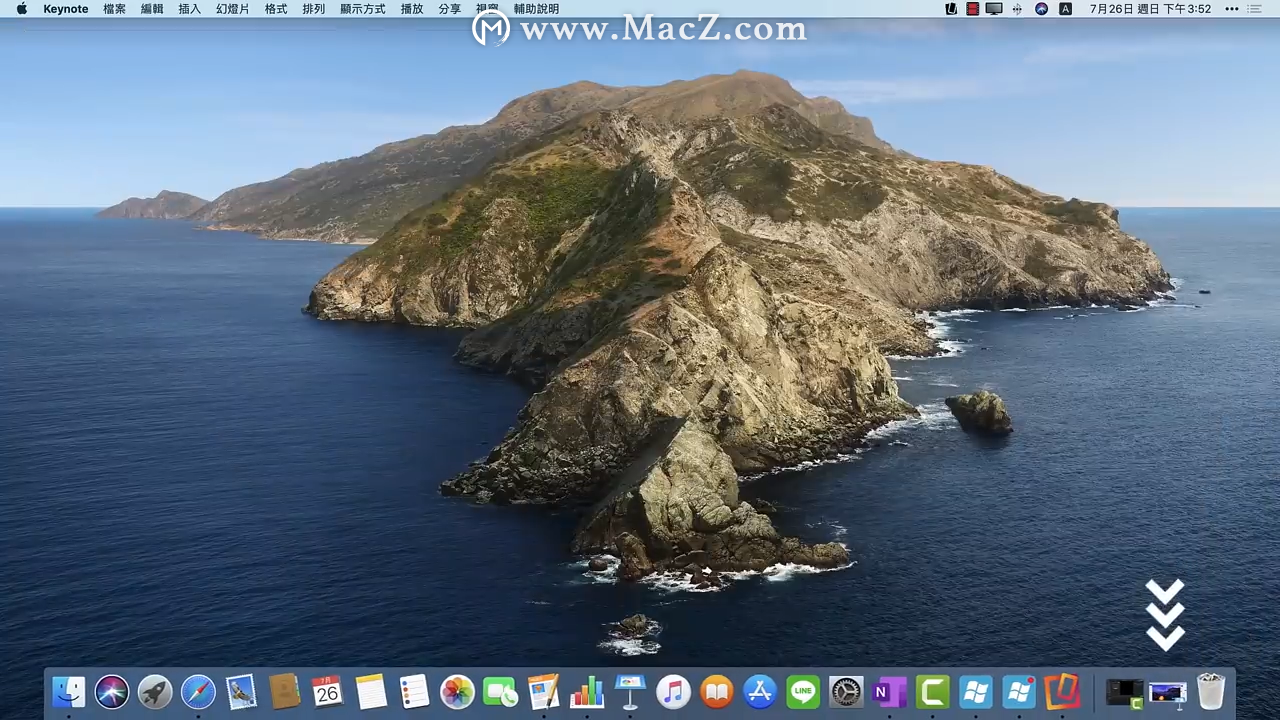Click the three-dots menu bar icon
Image resolution: width=1280 pixels, height=720 pixels.
click(1231, 9)
